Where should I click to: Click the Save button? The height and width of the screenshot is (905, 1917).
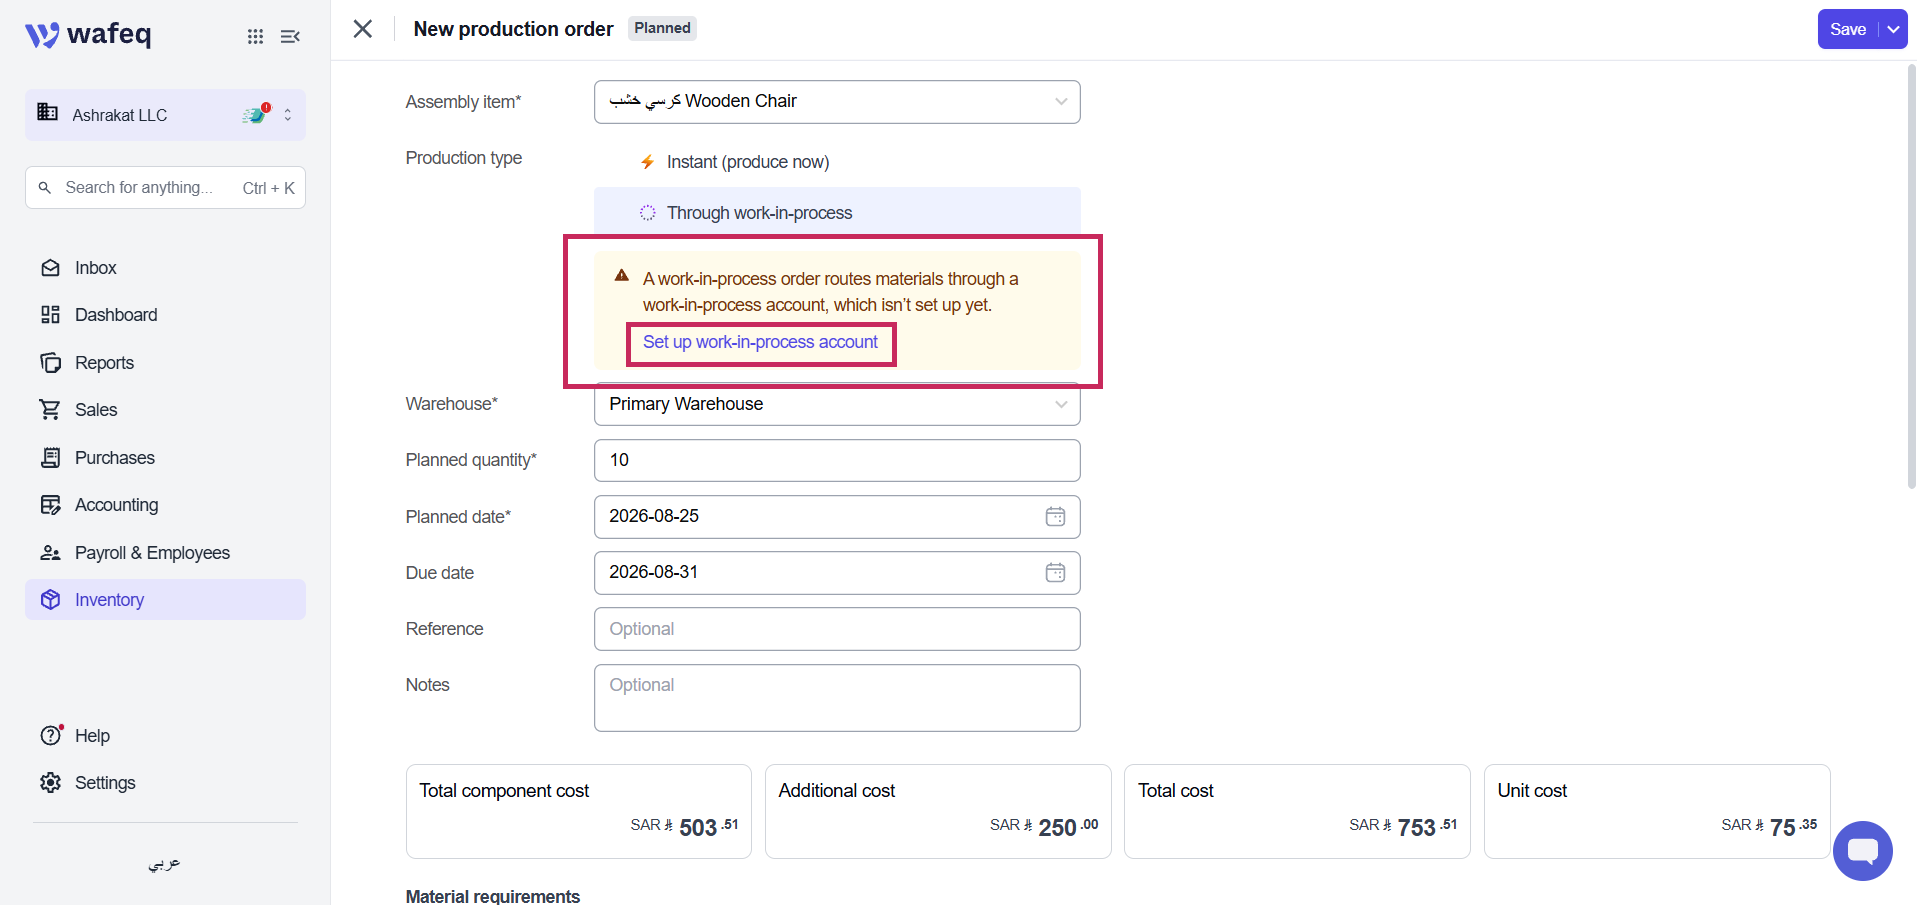(x=1847, y=29)
